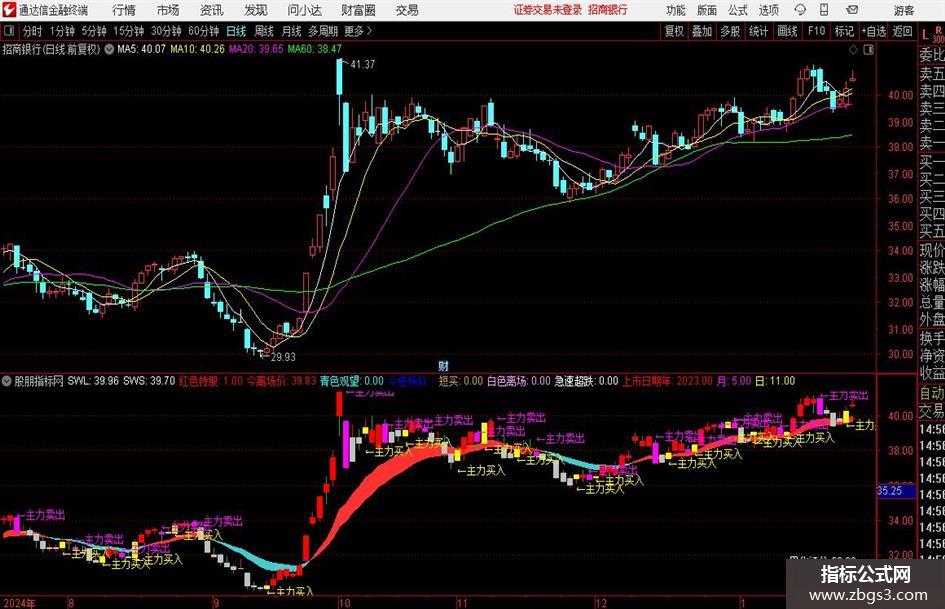Click the MA60: 38.47 indicator value
Screen dimensions: 945x609
point(315,49)
